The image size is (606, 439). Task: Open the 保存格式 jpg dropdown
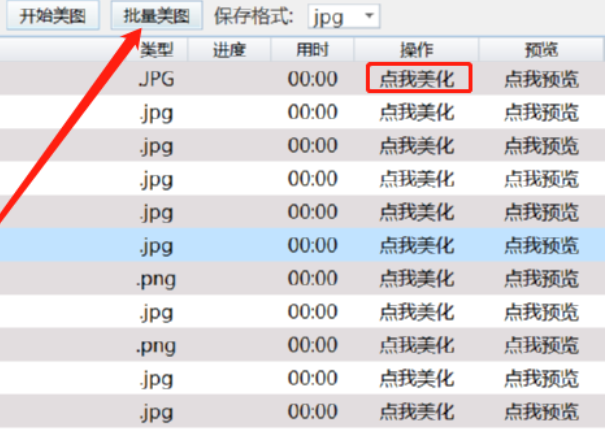pyautogui.click(x=344, y=17)
